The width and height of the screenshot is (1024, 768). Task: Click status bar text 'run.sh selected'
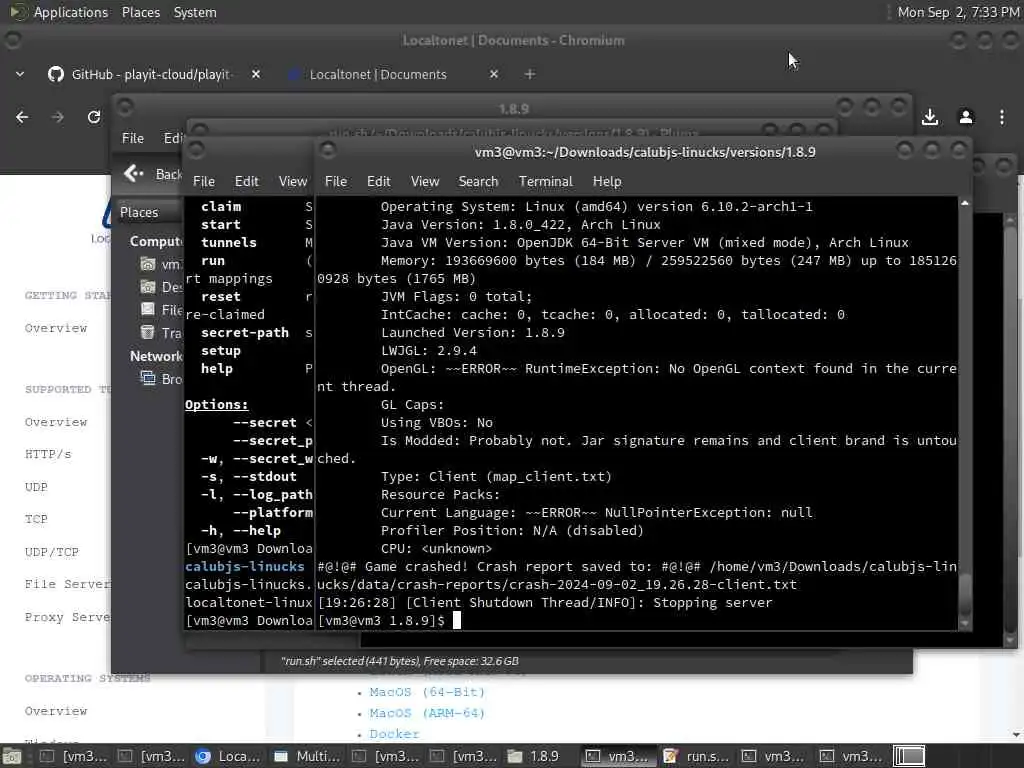400,662
